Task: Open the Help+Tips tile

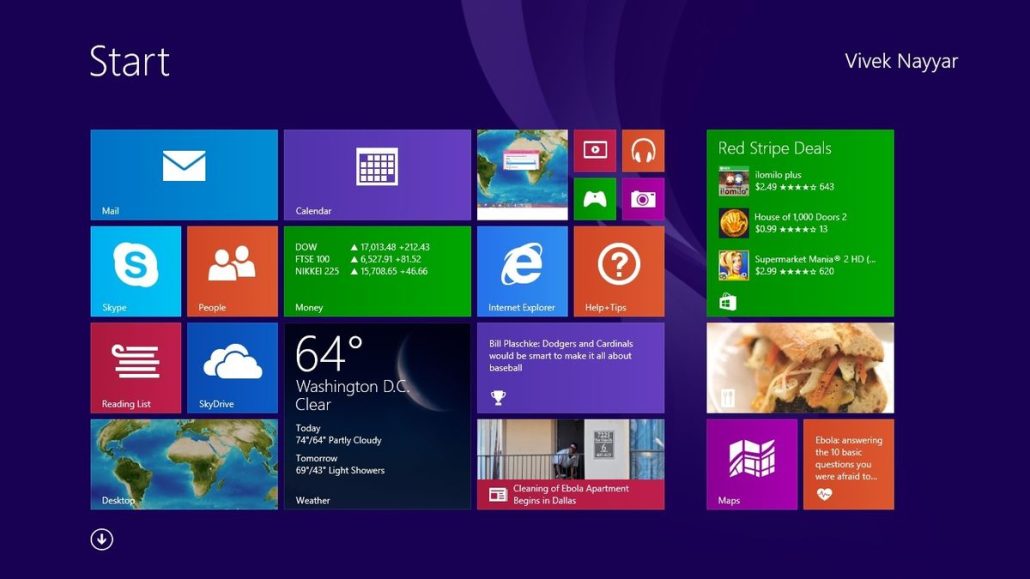Action: click(619, 271)
